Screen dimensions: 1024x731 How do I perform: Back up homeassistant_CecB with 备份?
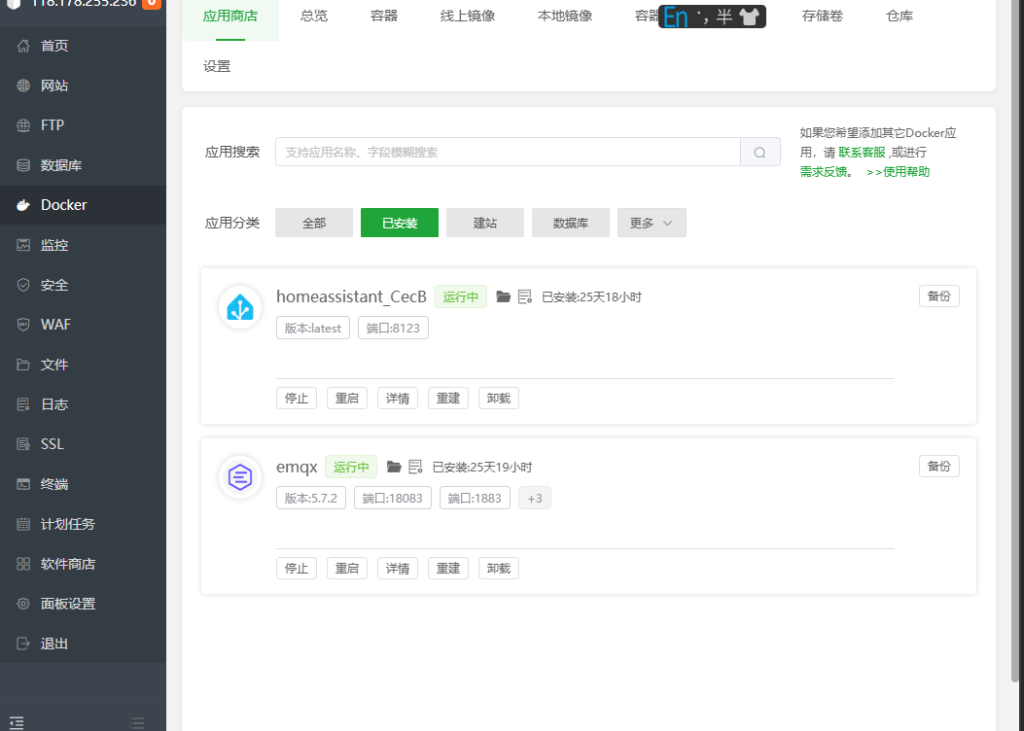(939, 296)
